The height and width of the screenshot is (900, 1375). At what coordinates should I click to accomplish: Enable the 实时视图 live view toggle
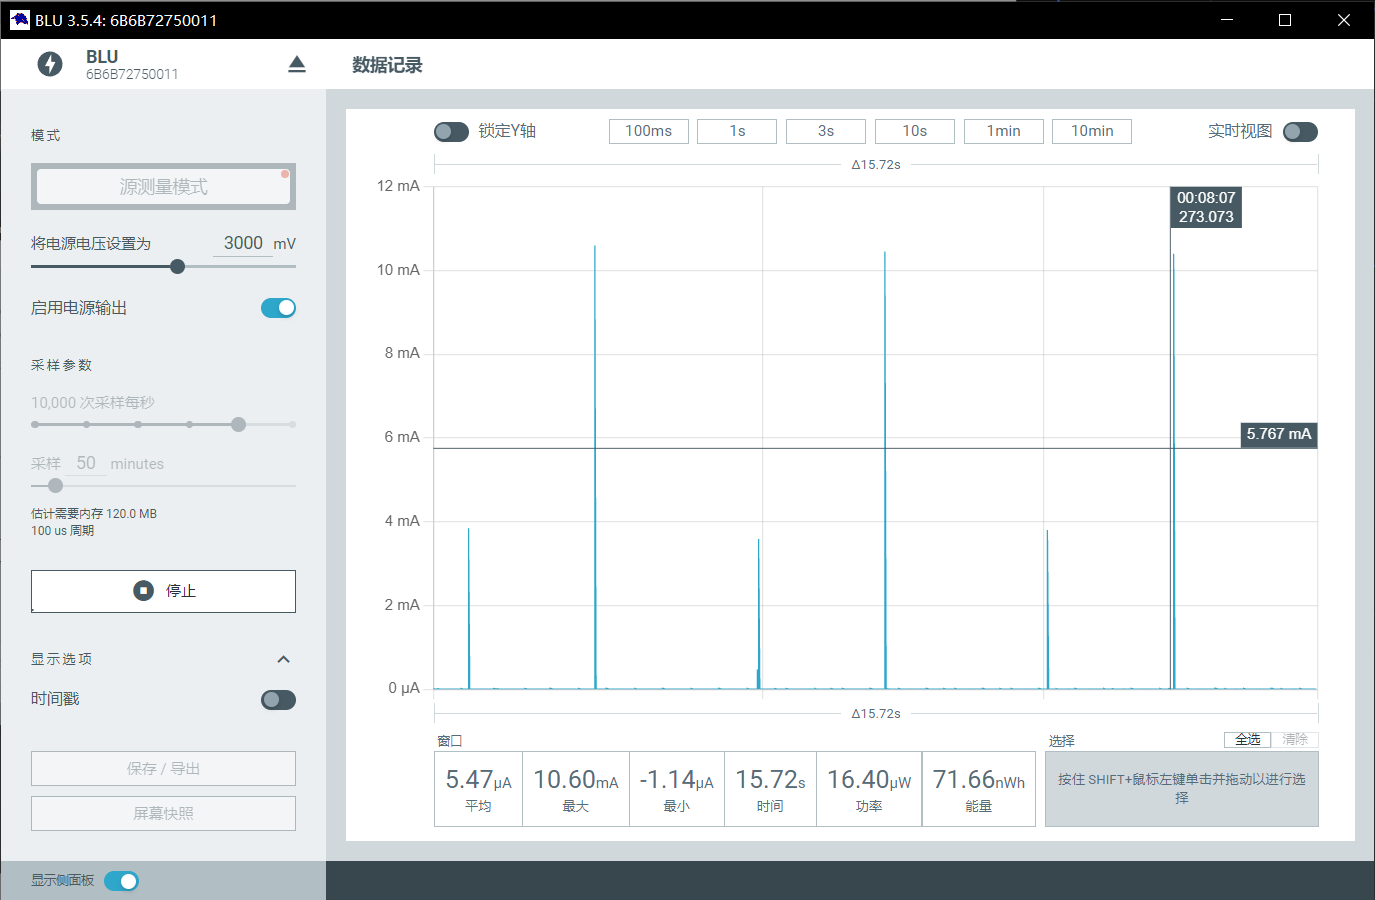click(1300, 132)
